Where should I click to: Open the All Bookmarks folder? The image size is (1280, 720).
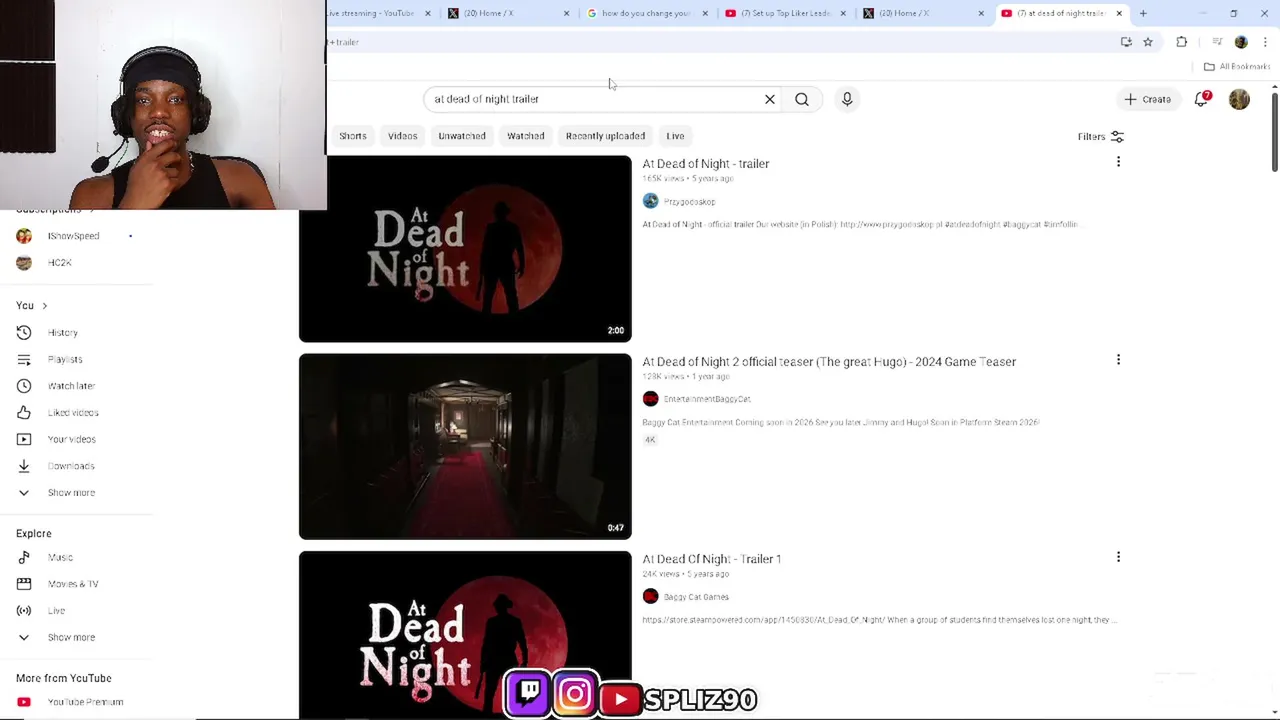(1237, 67)
